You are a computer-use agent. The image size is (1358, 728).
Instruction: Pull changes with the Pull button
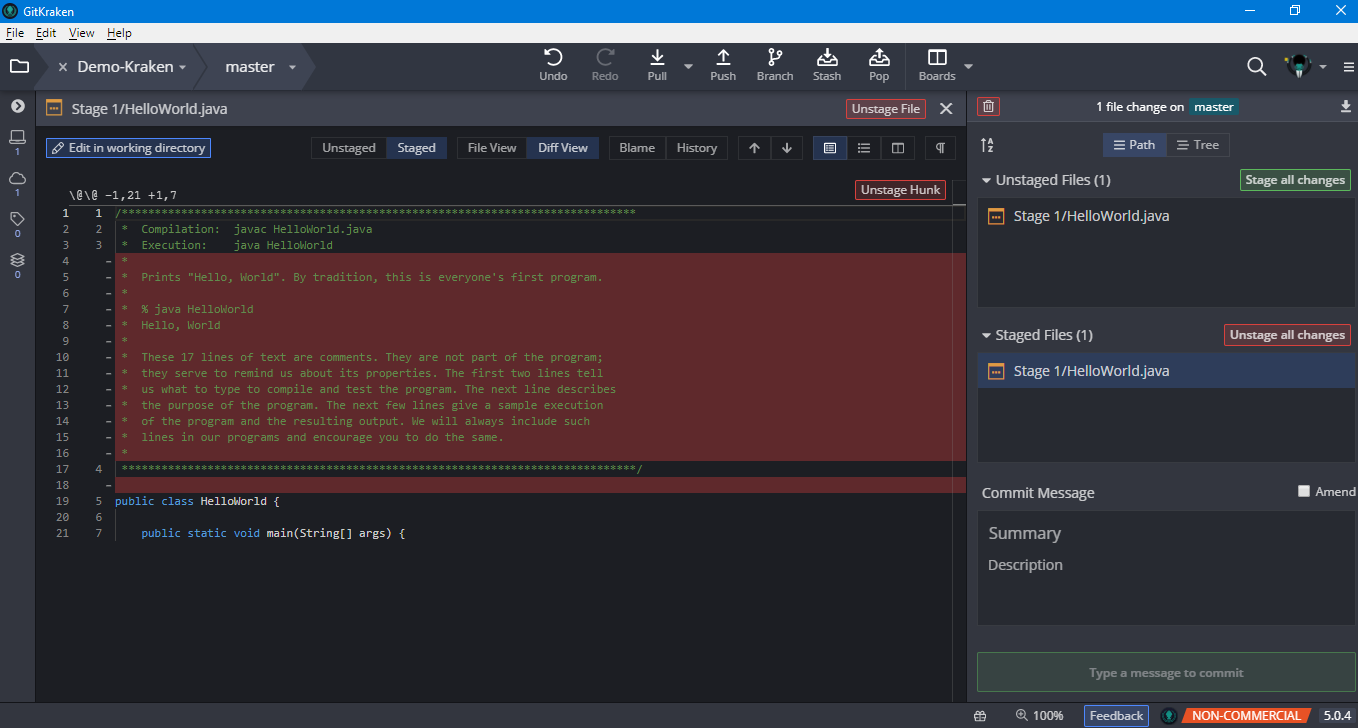657,66
